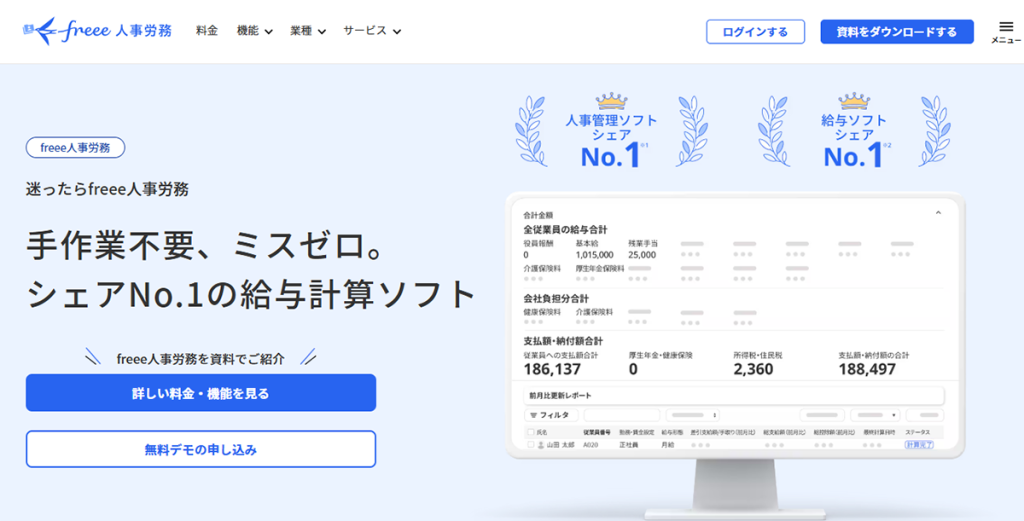Click the 給与ソフト シェア No.1 laurel badge
Image resolution: width=1024 pixels, height=521 pixels.
pos(853,131)
